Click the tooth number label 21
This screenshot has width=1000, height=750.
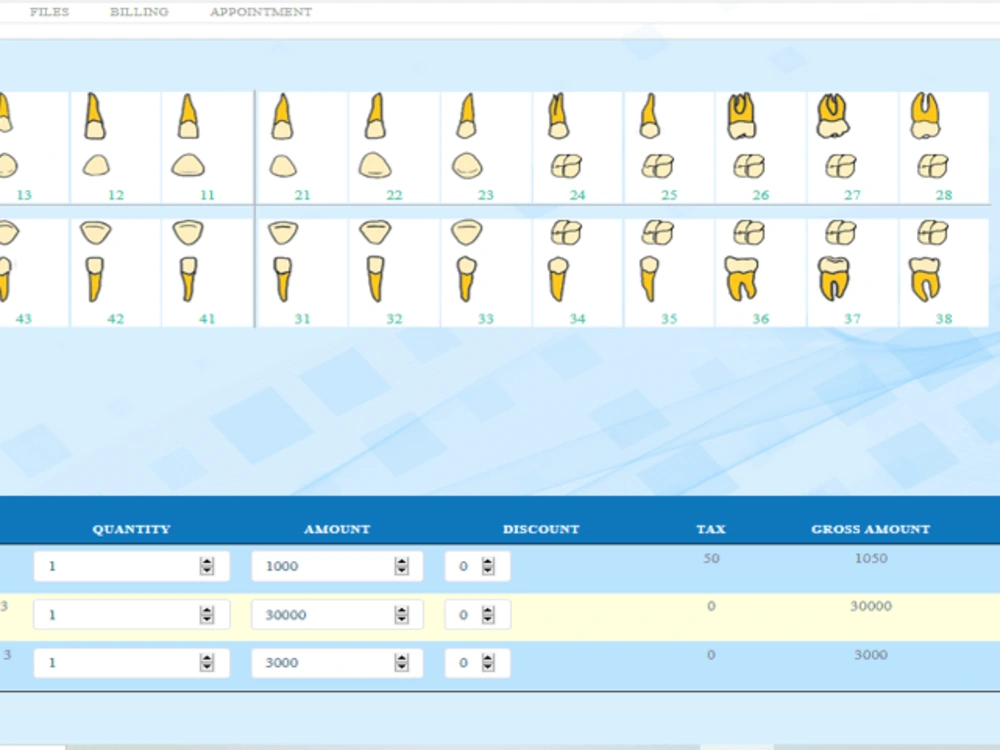[x=302, y=195]
